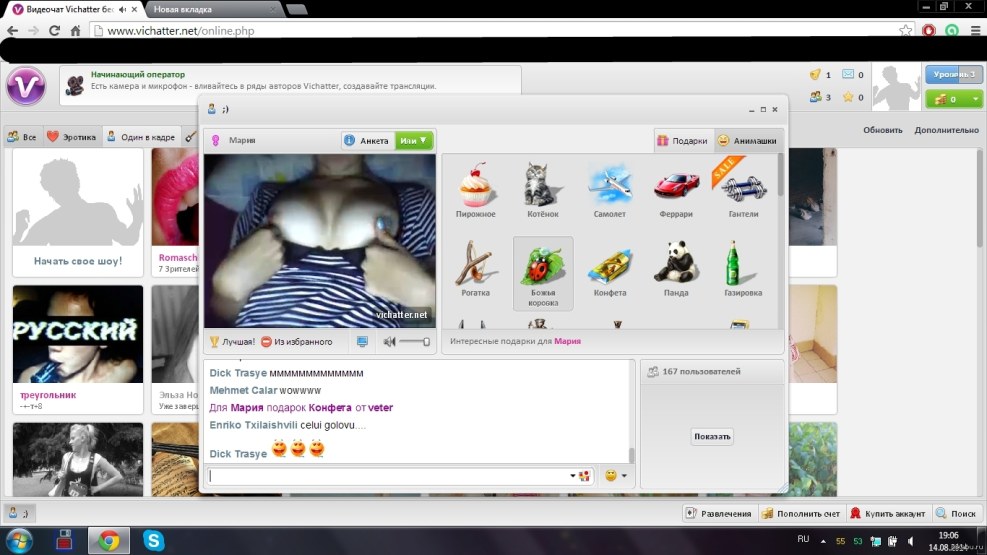Switch to the Новая вкладка browser tab
This screenshot has width=987, height=555.
coord(212,9)
